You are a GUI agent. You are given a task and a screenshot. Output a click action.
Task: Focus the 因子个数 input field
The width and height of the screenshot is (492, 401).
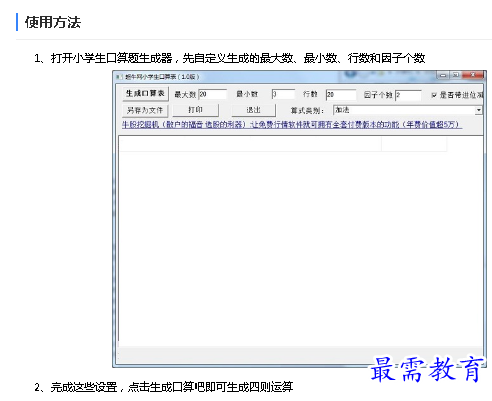pos(408,95)
